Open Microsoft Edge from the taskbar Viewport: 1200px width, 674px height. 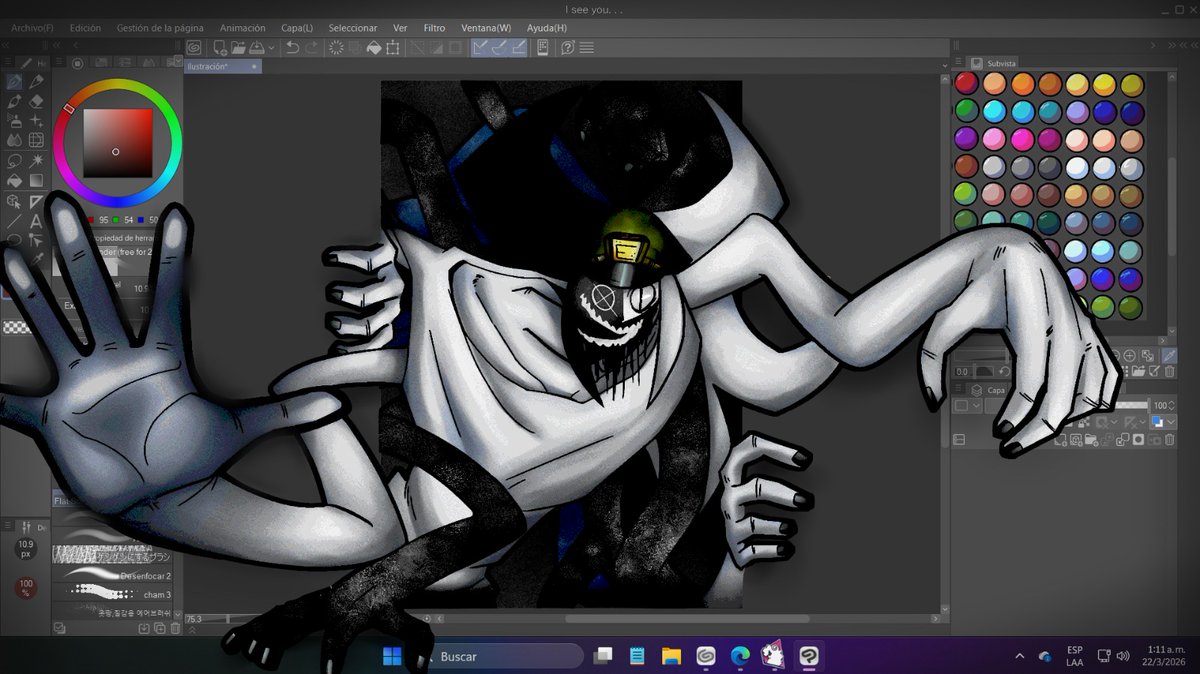(x=740, y=656)
